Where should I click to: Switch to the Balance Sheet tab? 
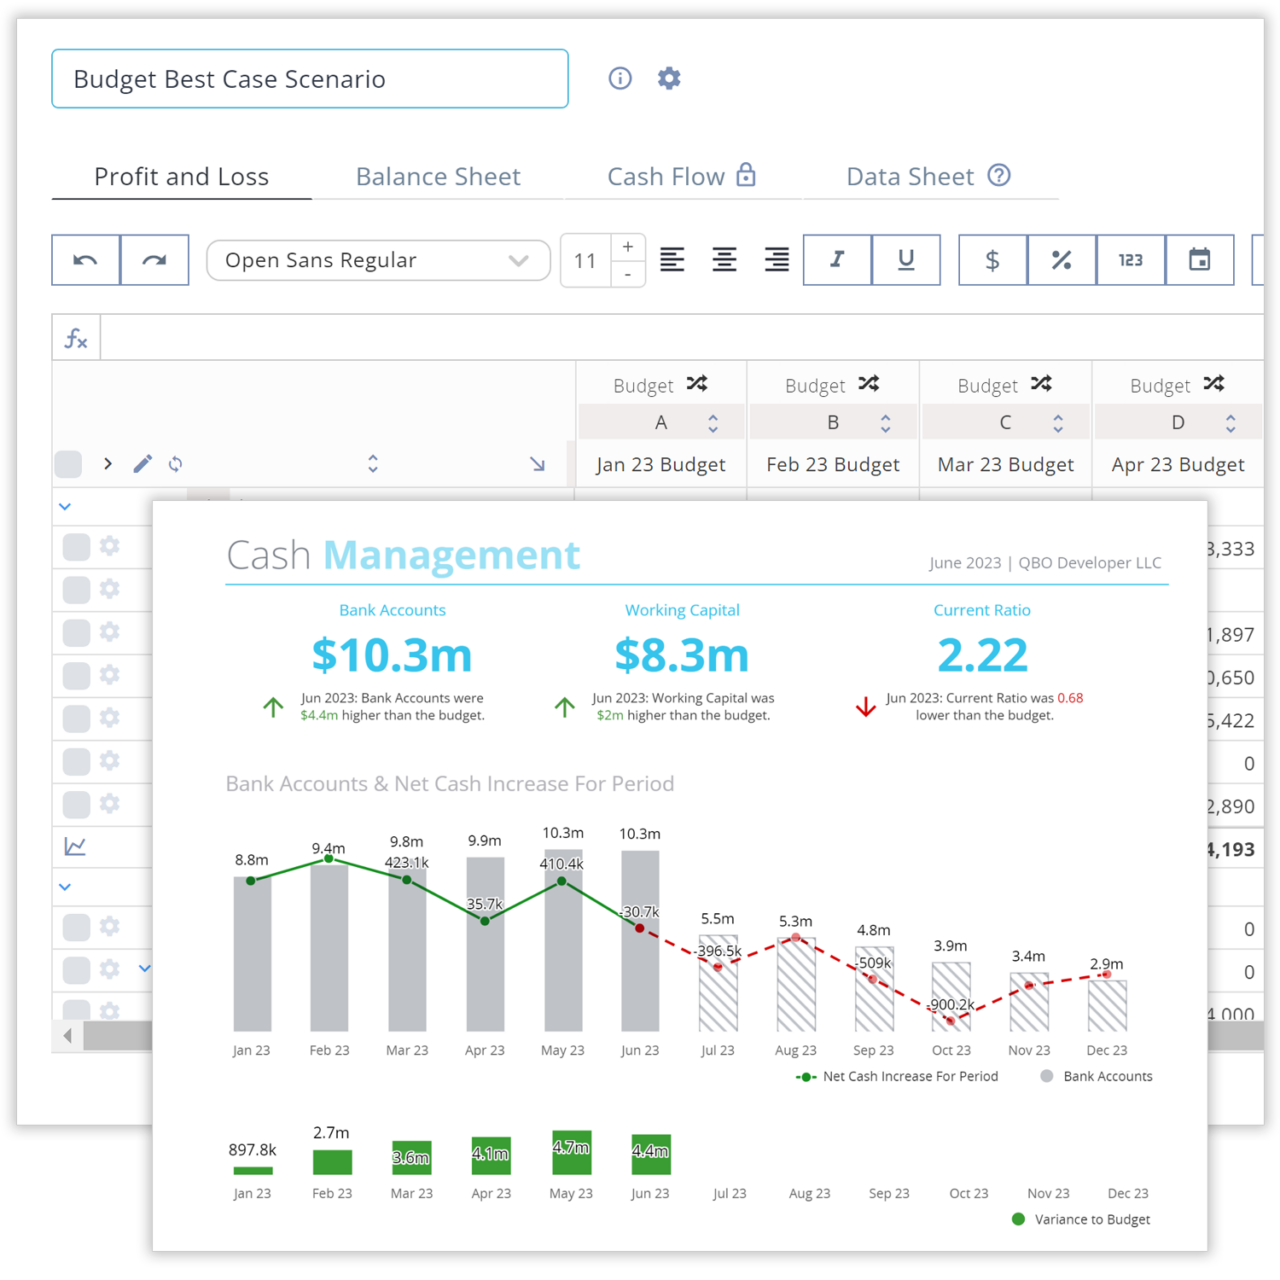pos(438,176)
